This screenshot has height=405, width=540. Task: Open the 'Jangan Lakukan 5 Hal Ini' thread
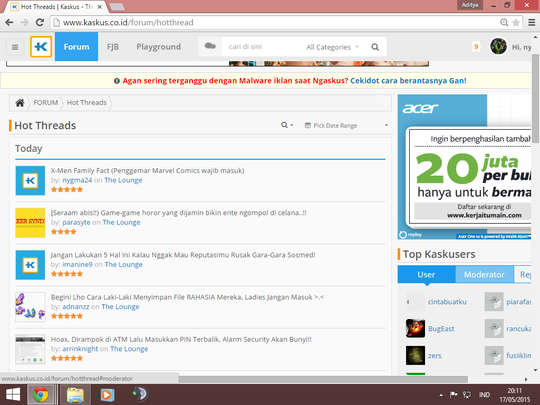tap(183, 255)
